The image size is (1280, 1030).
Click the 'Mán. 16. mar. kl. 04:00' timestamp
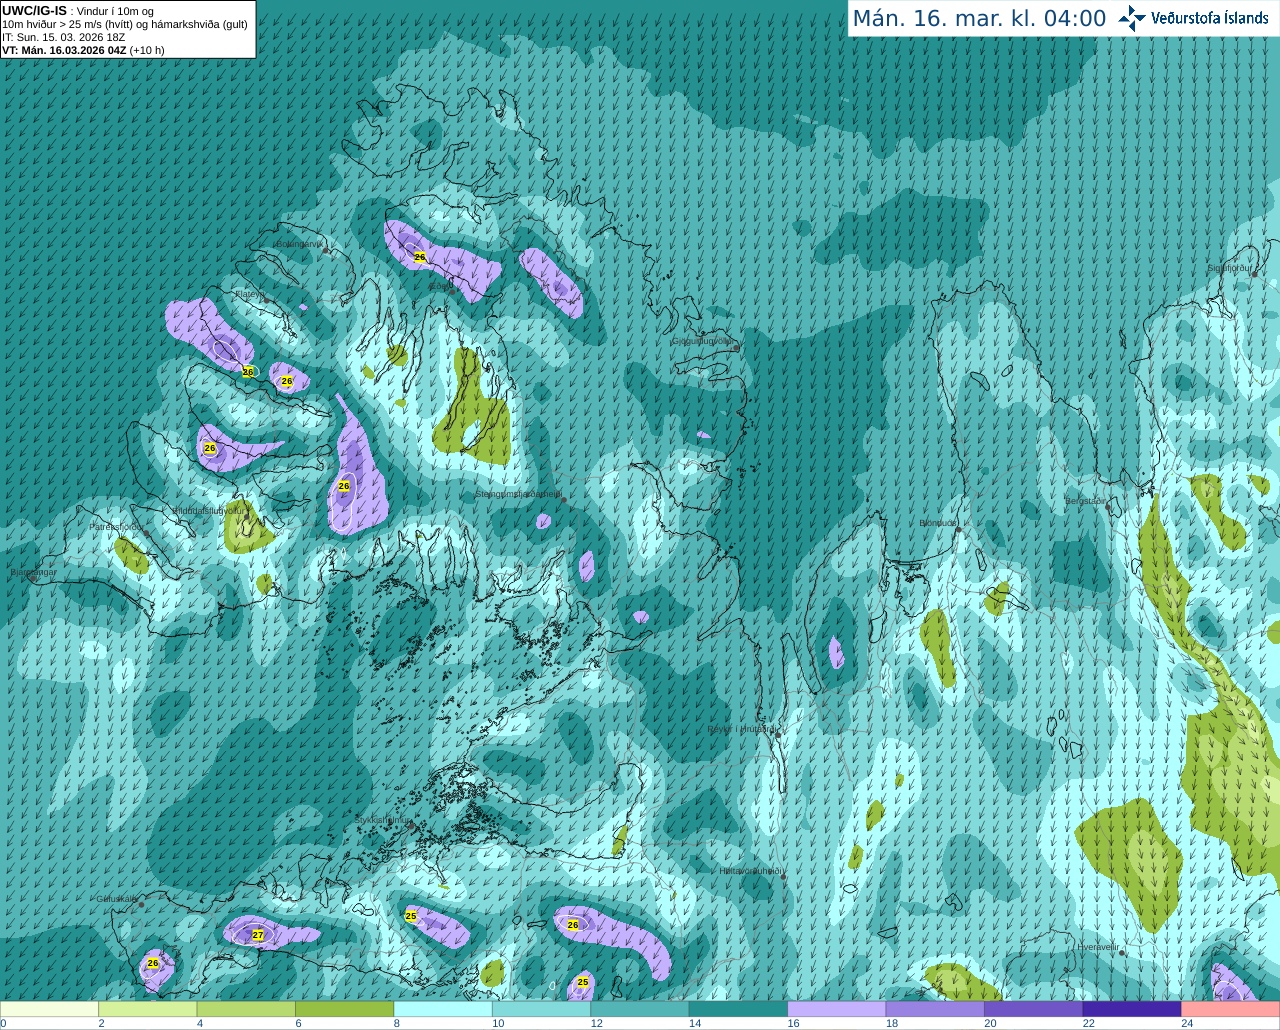click(x=979, y=19)
